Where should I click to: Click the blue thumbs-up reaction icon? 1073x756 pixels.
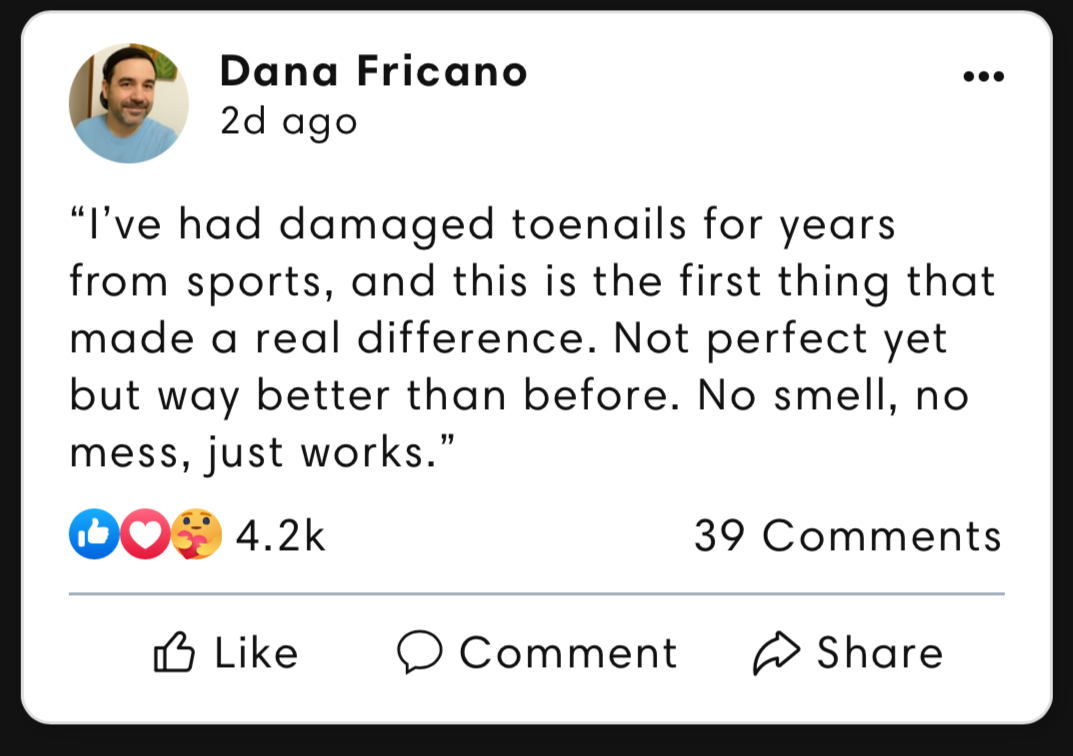click(93, 535)
